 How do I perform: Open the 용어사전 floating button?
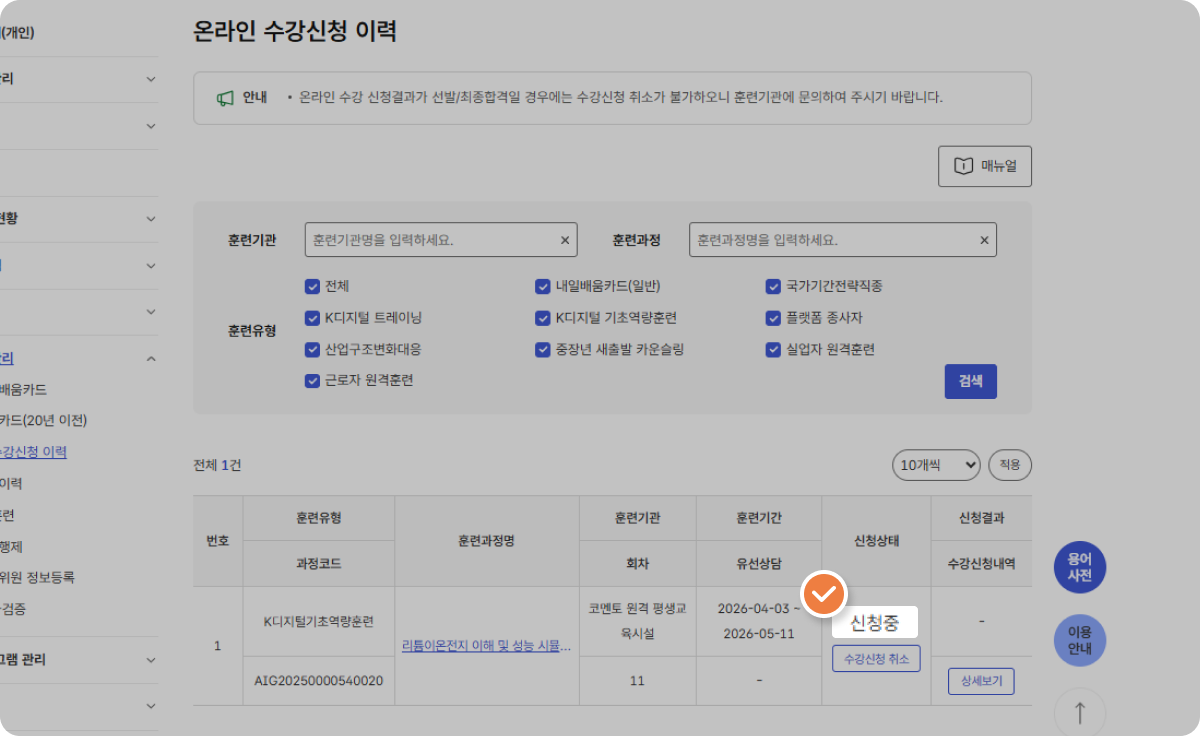[1080, 568]
